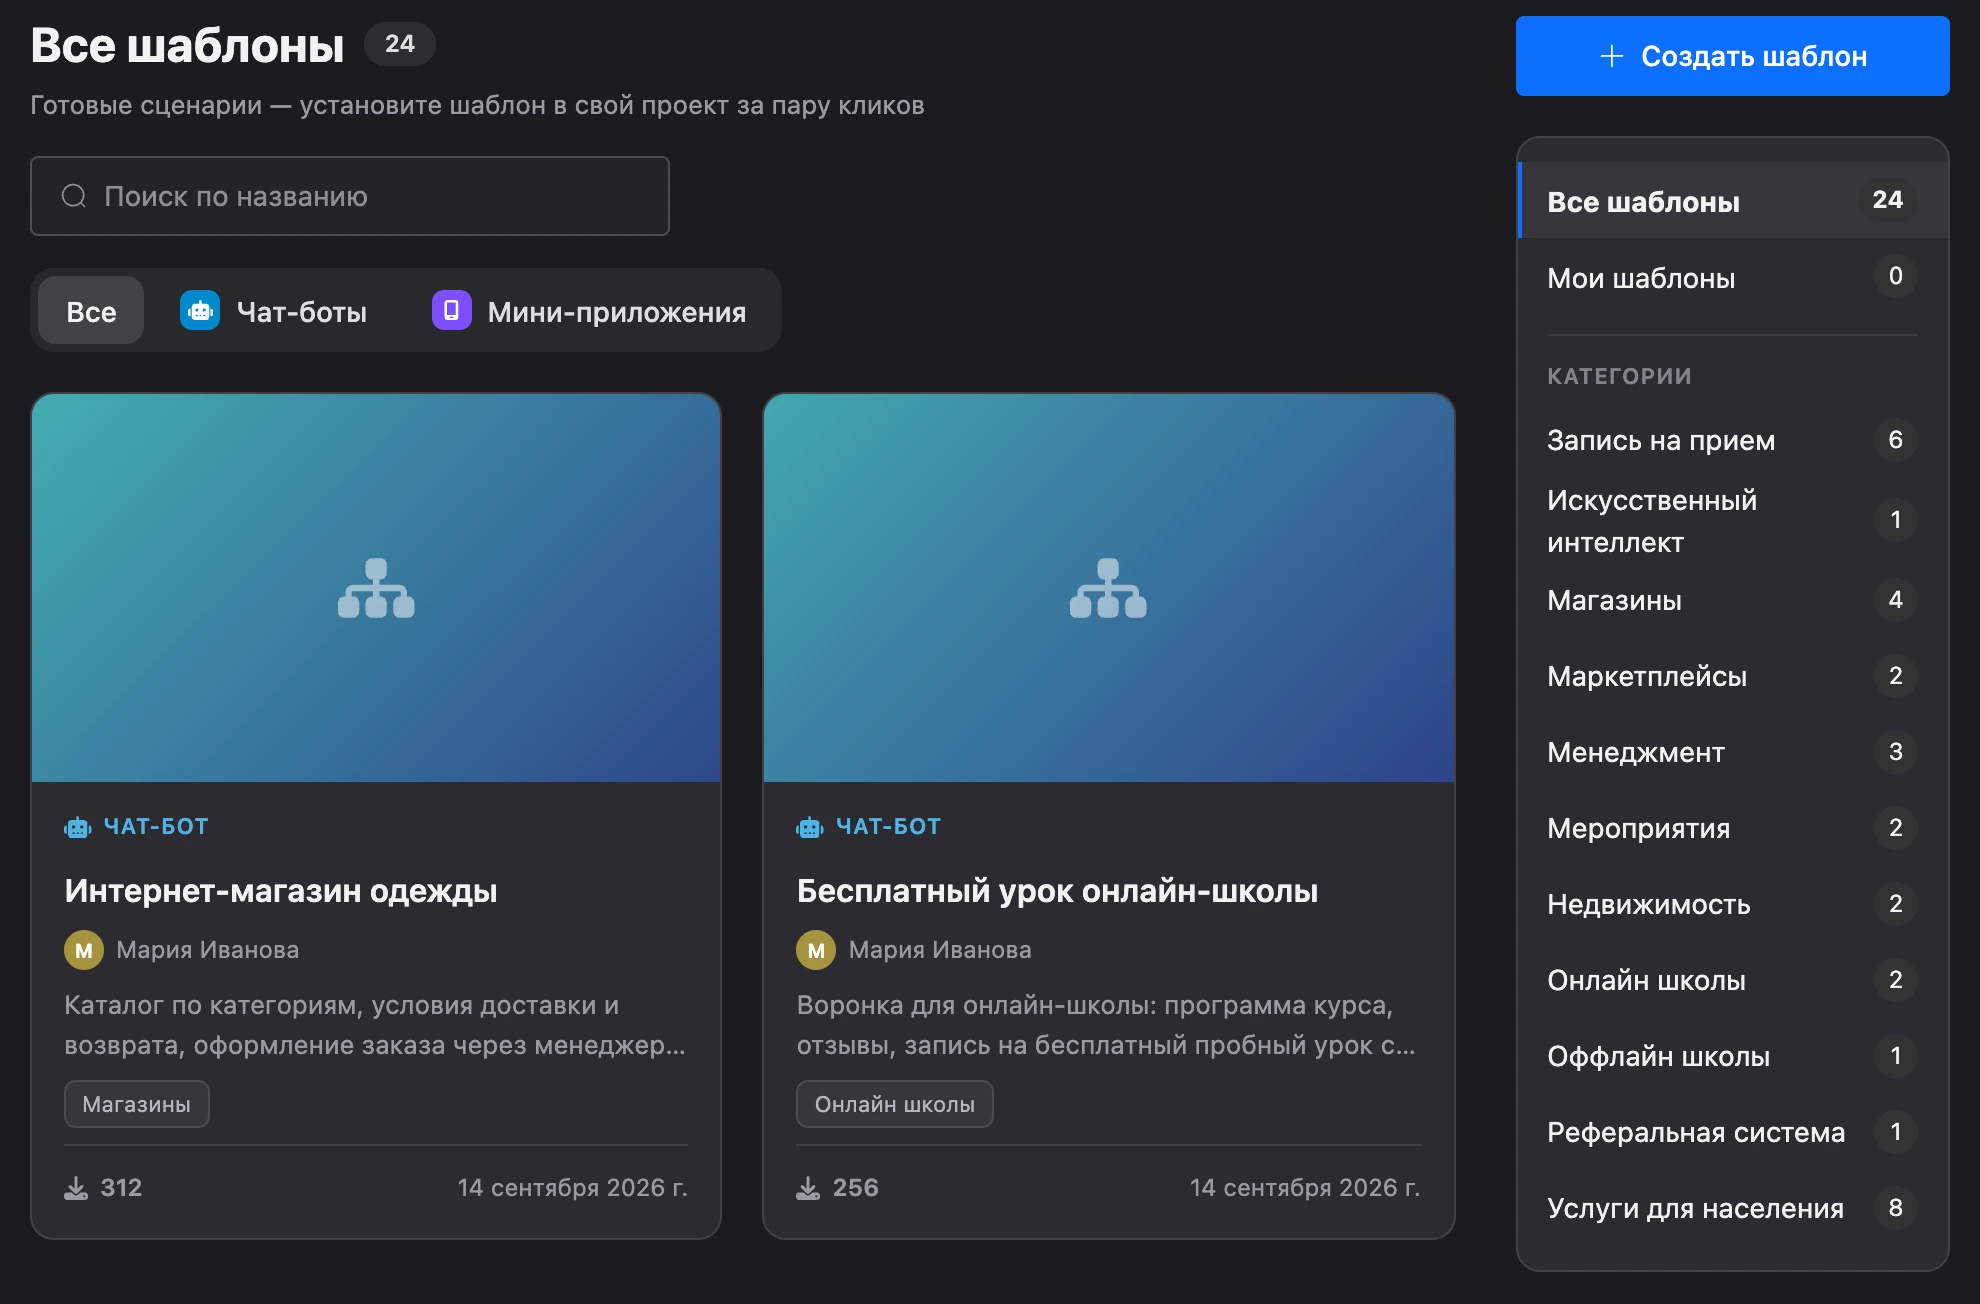Image resolution: width=1980 pixels, height=1304 pixels.
Task: Click the description starting Каталог по категориям
Action: click(x=375, y=1025)
